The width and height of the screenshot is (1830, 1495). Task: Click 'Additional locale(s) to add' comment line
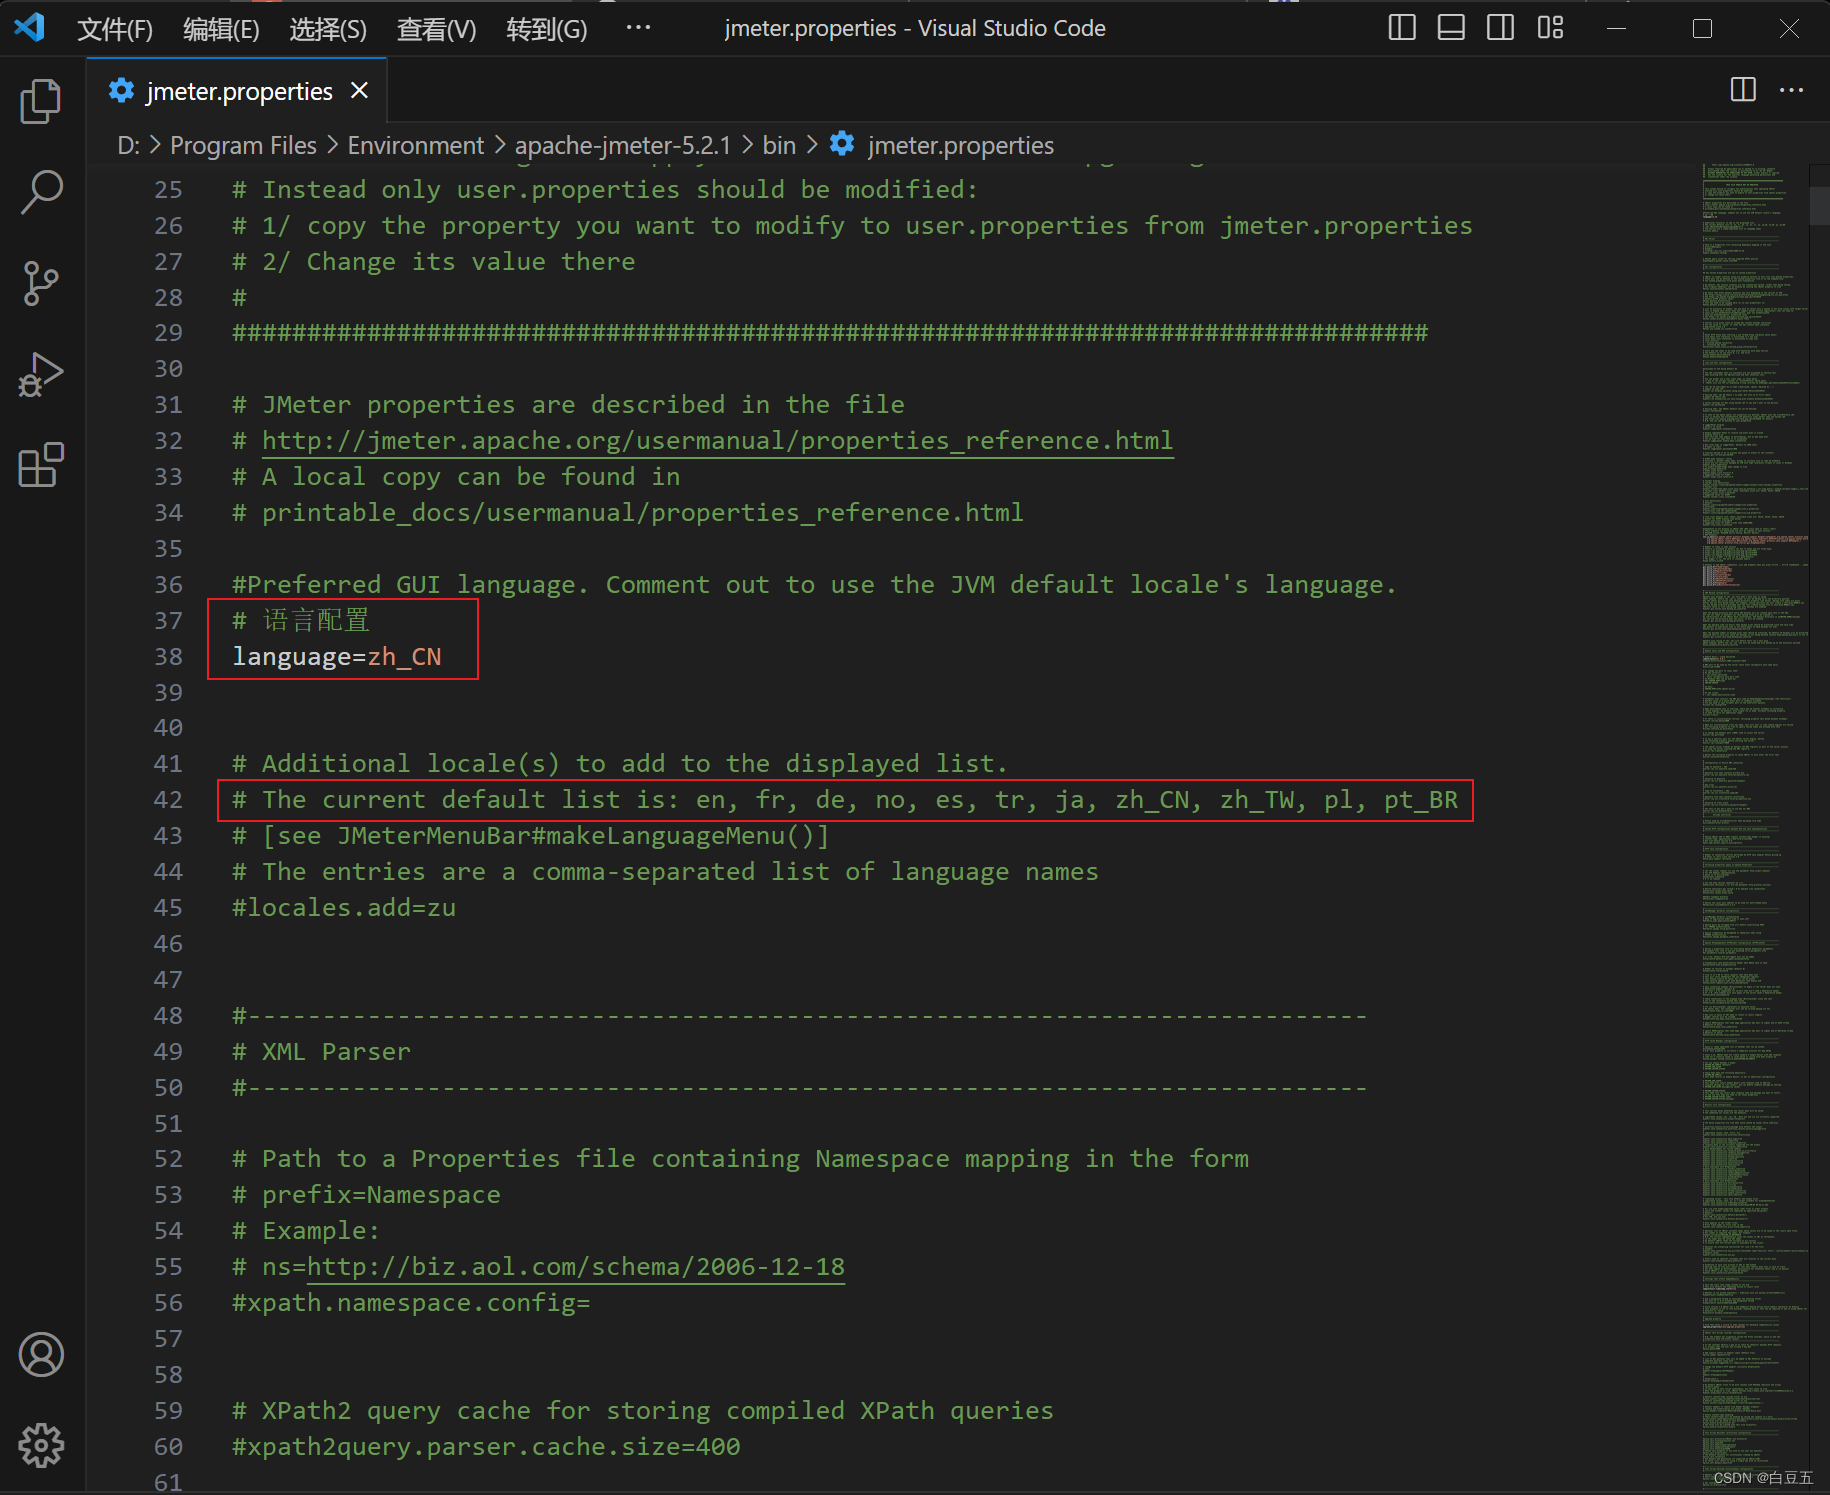pos(619,764)
